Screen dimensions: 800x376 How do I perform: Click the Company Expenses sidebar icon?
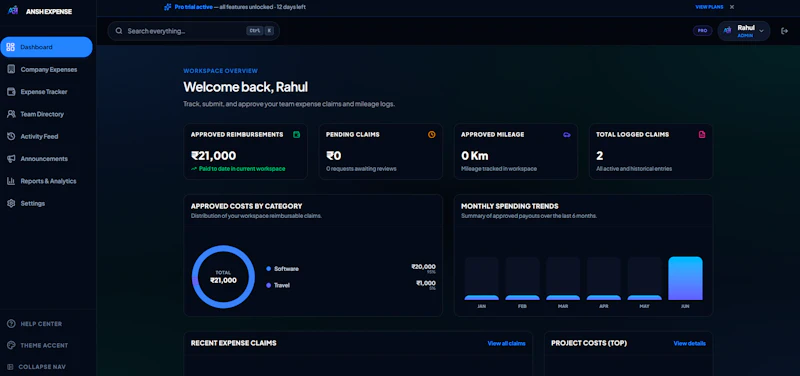click(11, 69)
